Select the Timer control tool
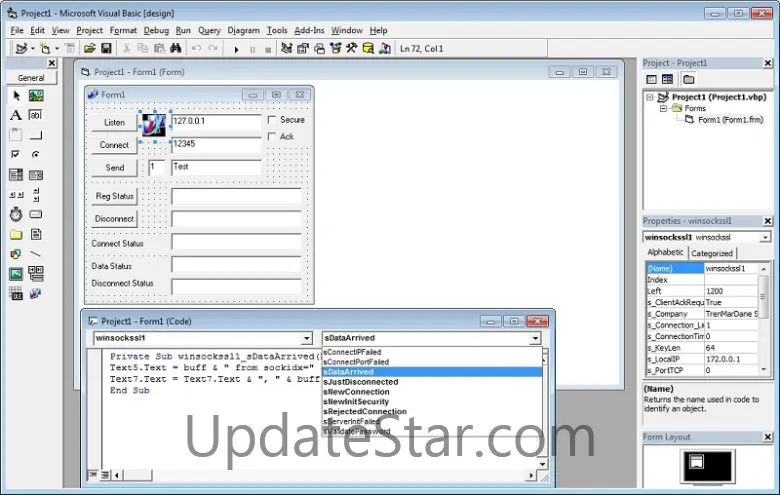 (16, 214)
